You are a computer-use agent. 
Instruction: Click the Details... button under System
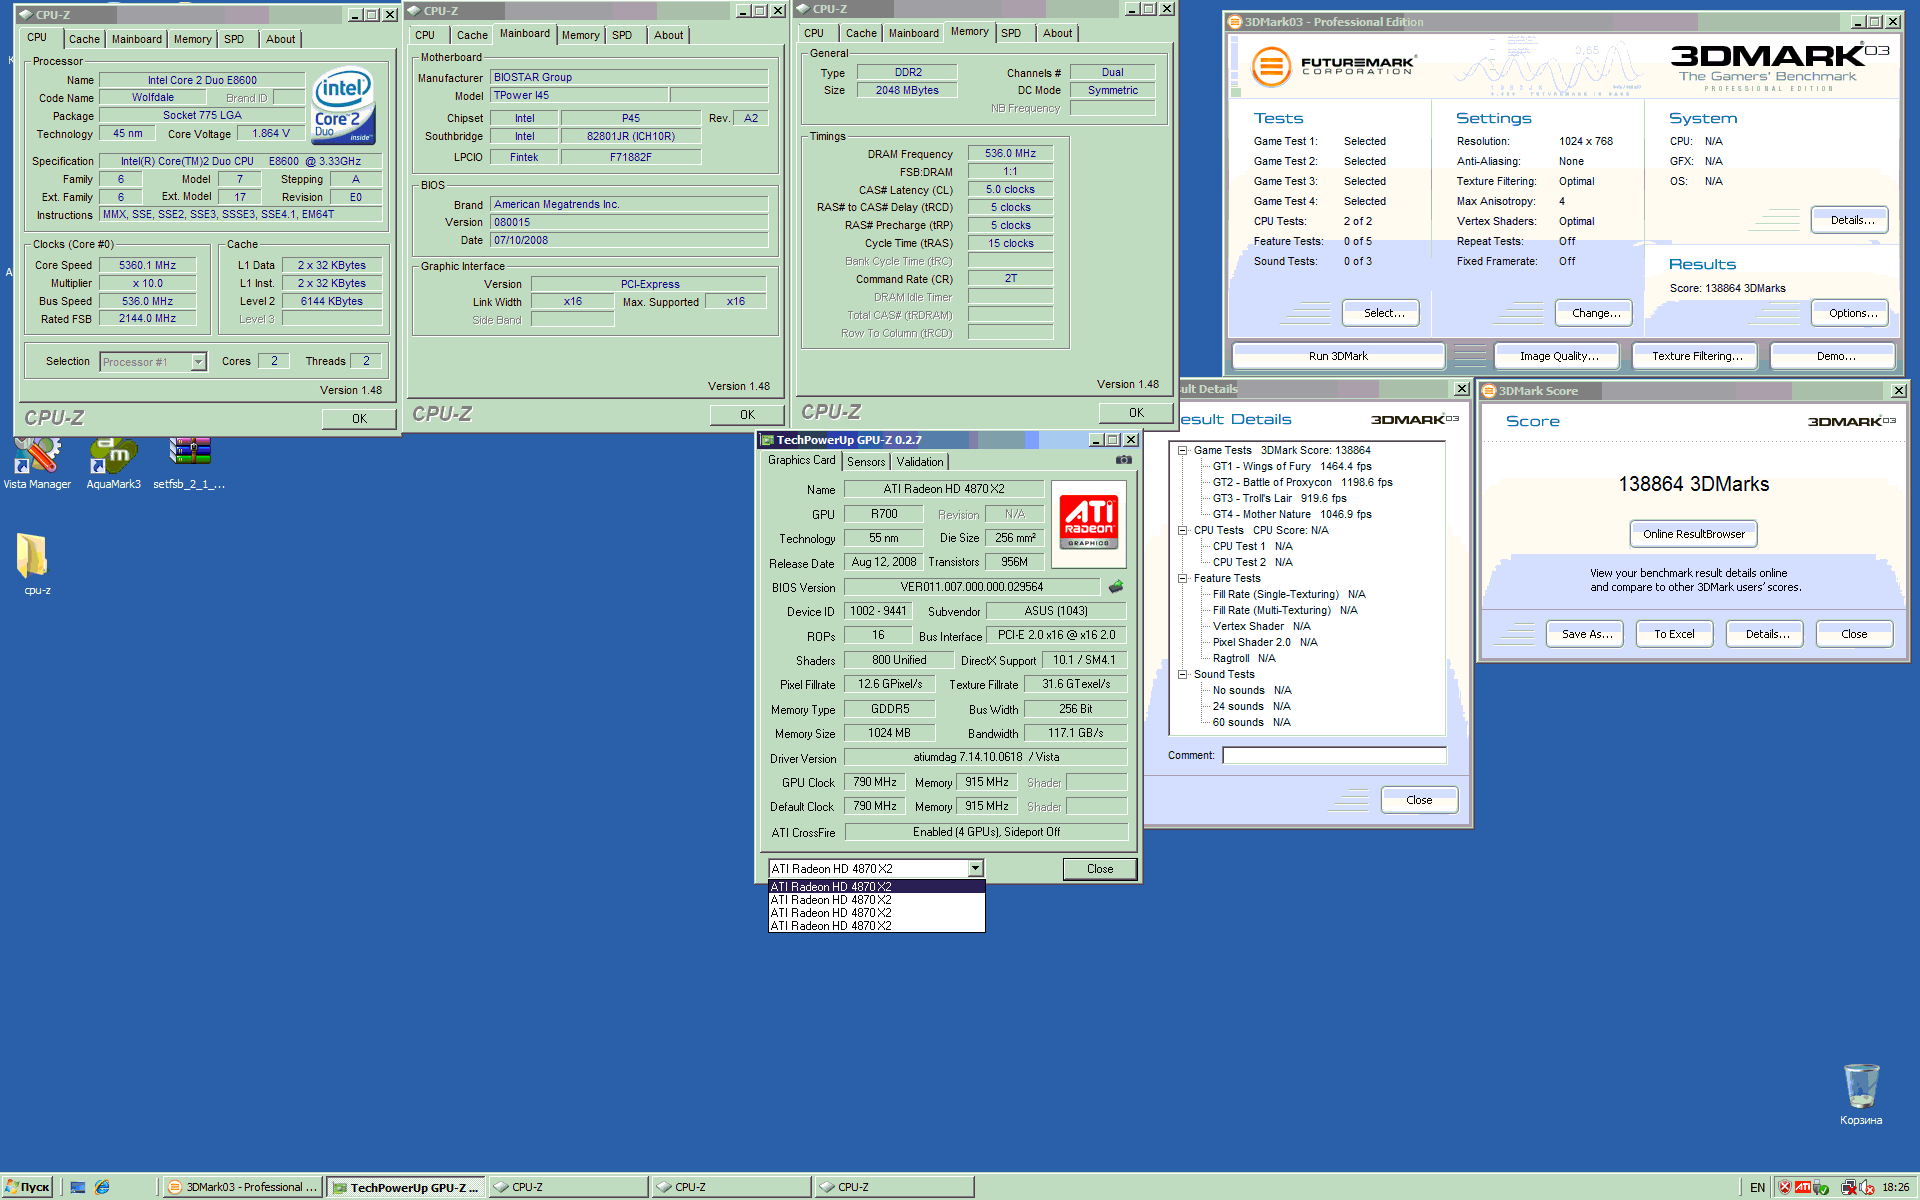1852,220
